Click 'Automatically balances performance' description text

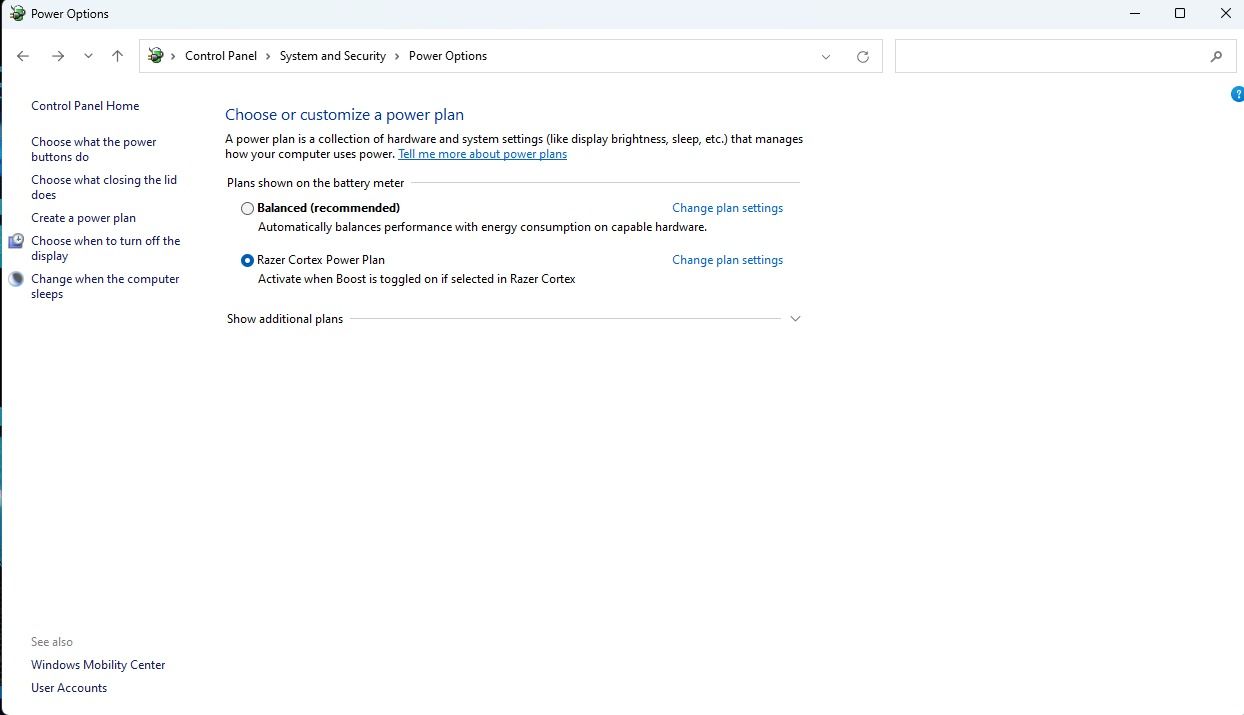click(482, 227)
